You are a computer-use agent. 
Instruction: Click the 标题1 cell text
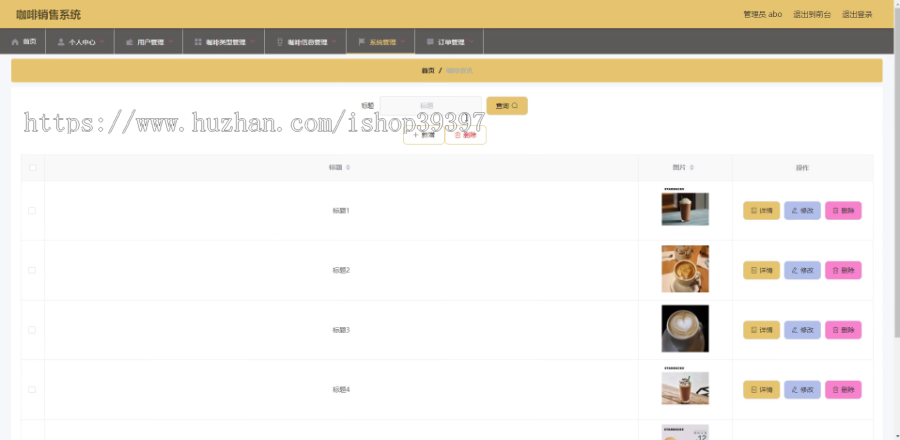pos(341,211)
